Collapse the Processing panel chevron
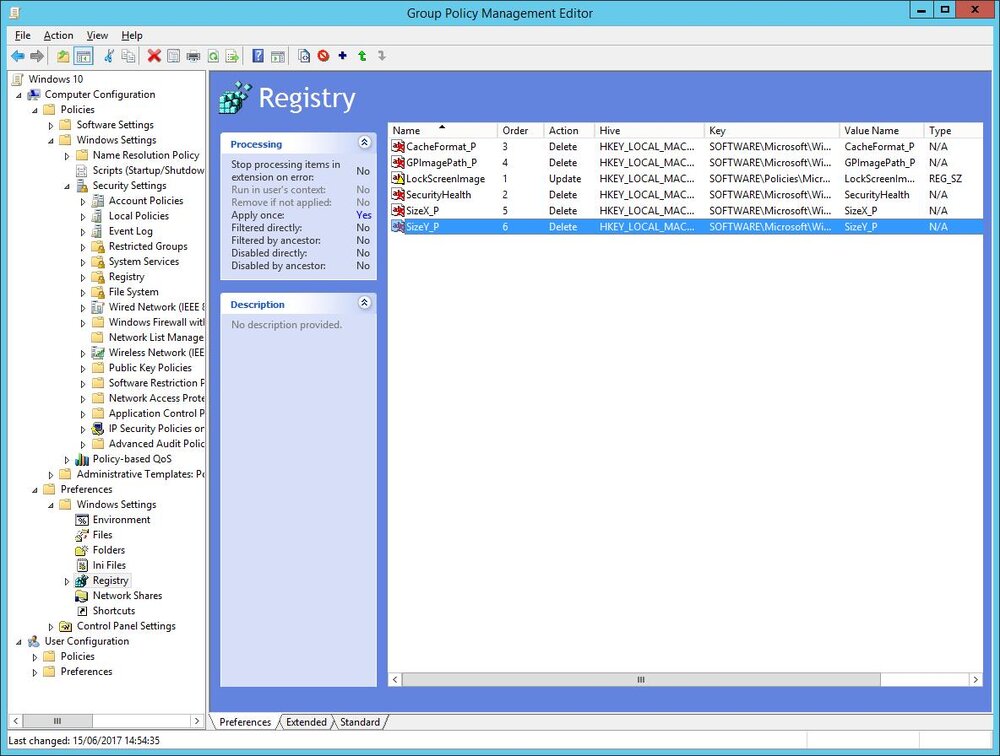This screenshot has width=1000, height=756. [x=364, y=142]
